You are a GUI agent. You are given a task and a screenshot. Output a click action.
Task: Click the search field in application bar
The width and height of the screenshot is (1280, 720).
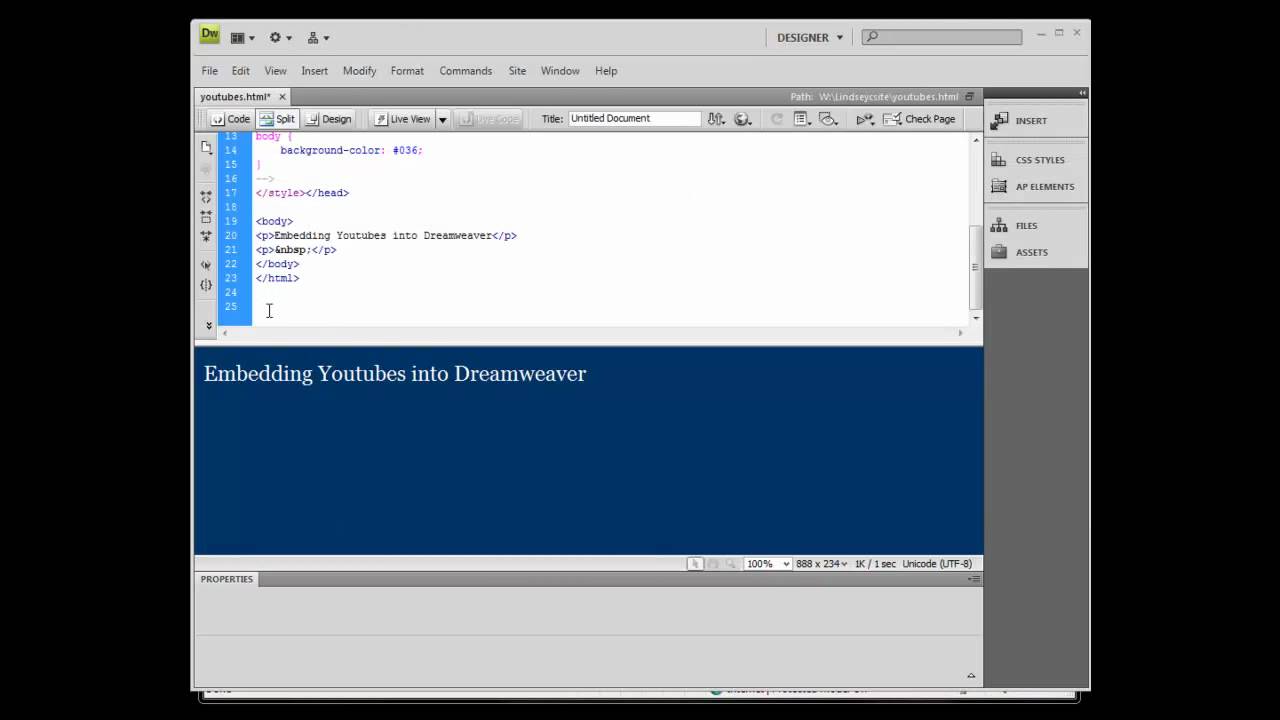pos(943,37)
